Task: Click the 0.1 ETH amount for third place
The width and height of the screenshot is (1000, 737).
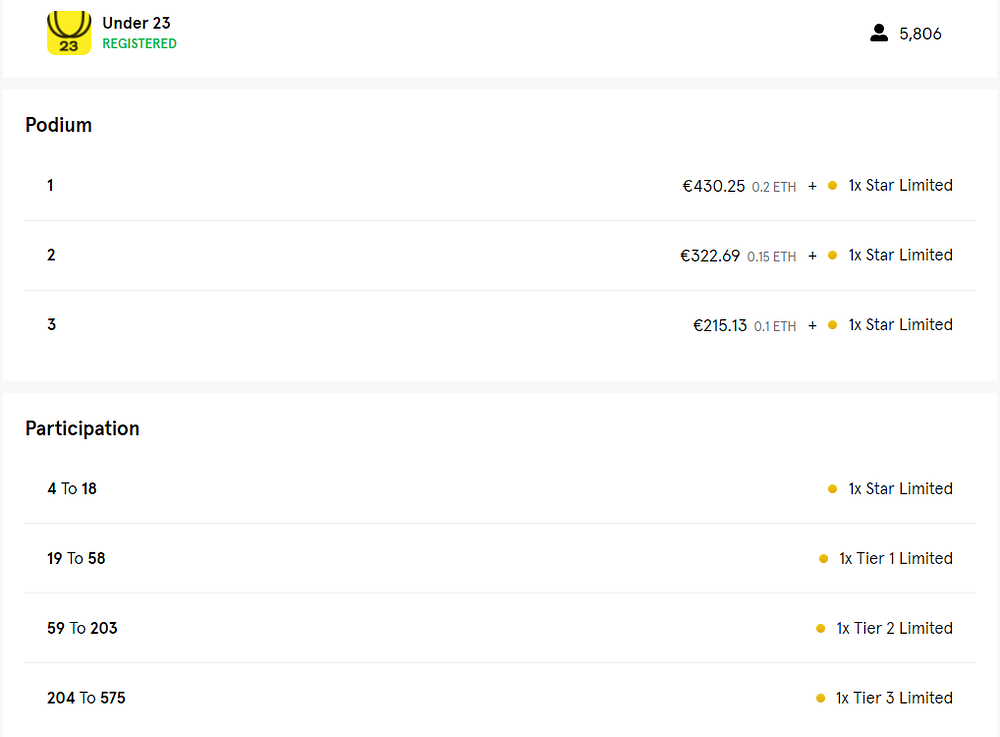Action: pos(775,326)
